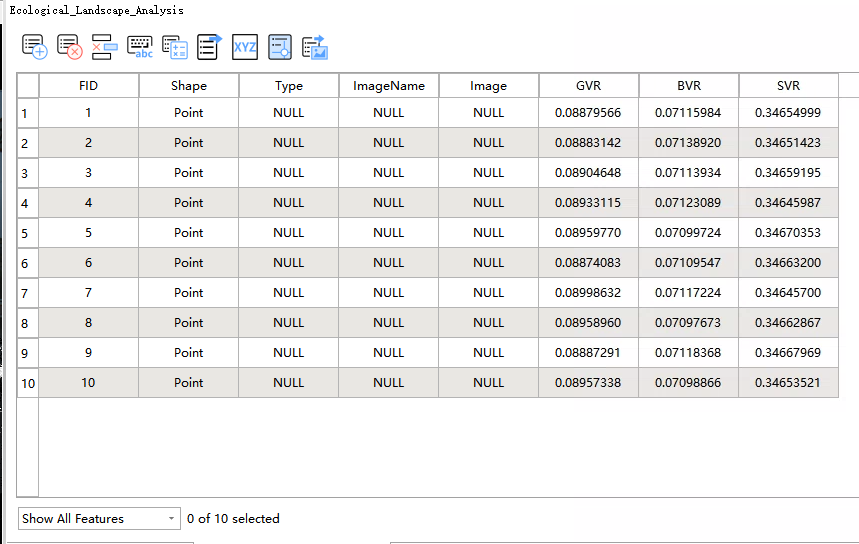
Task: Click the Delete Field icon with red X
Action: [x=69, y=47]
